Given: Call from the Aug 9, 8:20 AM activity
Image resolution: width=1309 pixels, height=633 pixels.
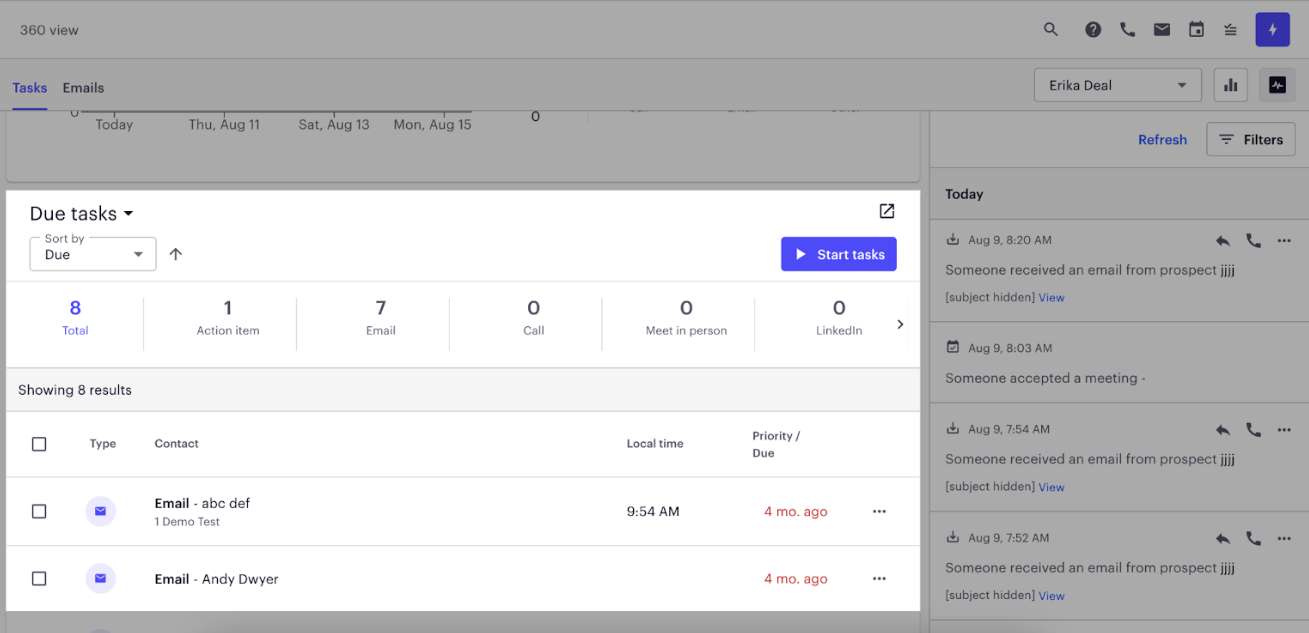Looking at the screenshot, I should click(x=1254, y=240).
